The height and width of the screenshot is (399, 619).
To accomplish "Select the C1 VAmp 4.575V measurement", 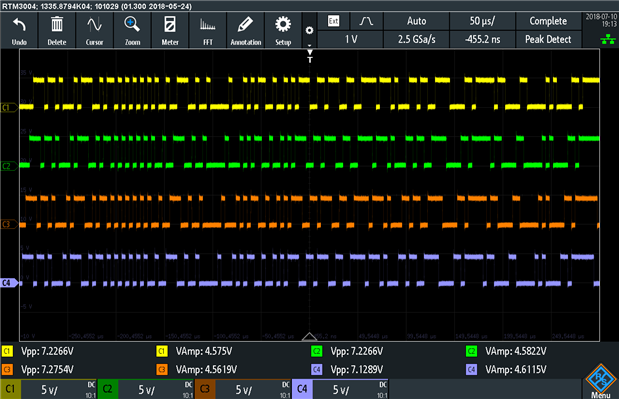I will pyautogui.click(x=194, y=351).
